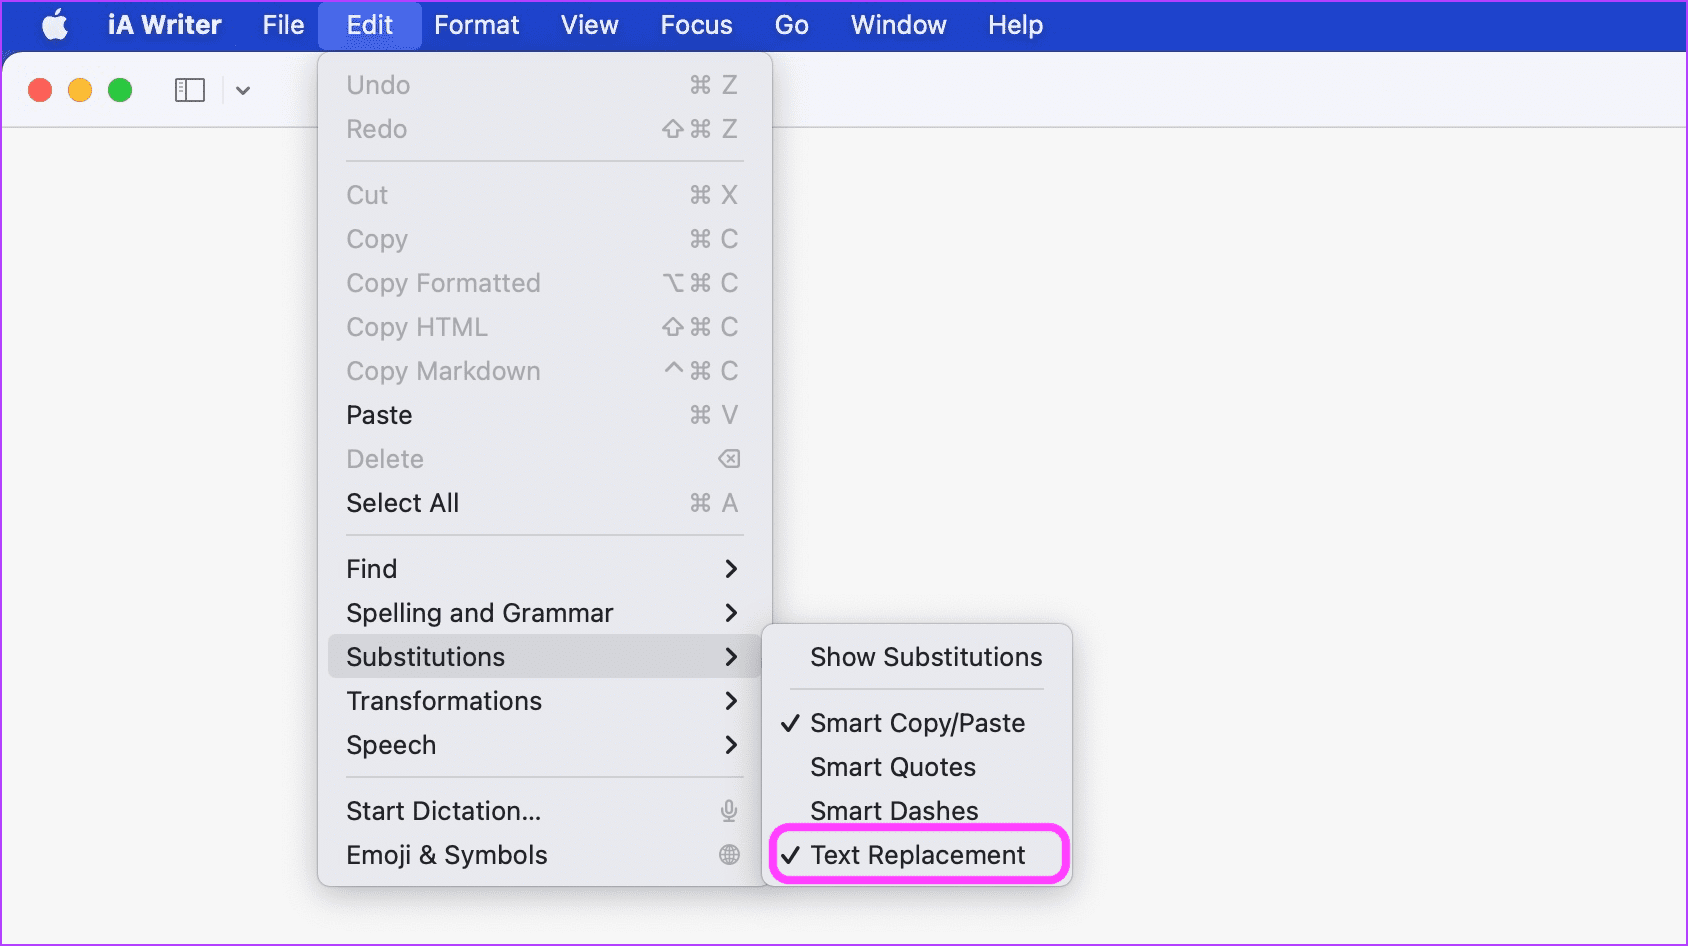
Task: Expand the Find submenu
Action: point(544,569)
